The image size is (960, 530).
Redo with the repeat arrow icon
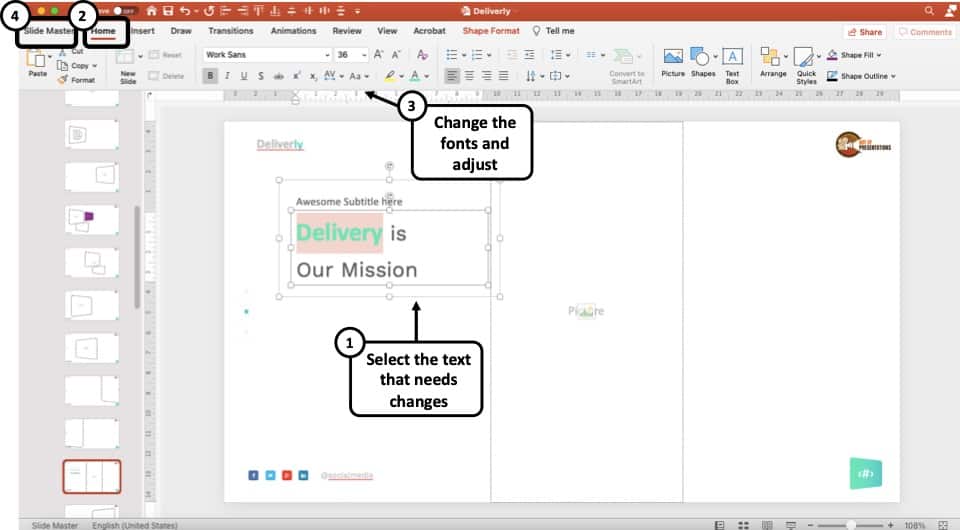(x=209, y=11)
